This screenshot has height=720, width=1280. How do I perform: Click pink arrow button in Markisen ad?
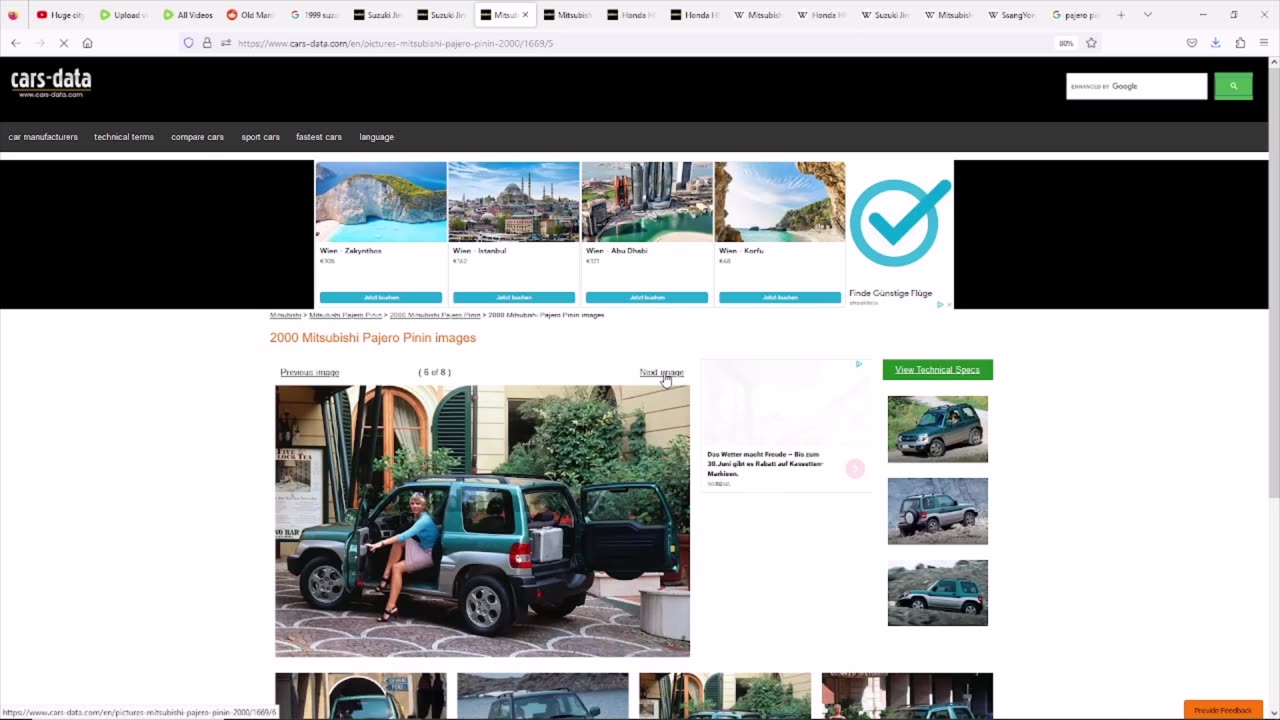click(855, 469)
